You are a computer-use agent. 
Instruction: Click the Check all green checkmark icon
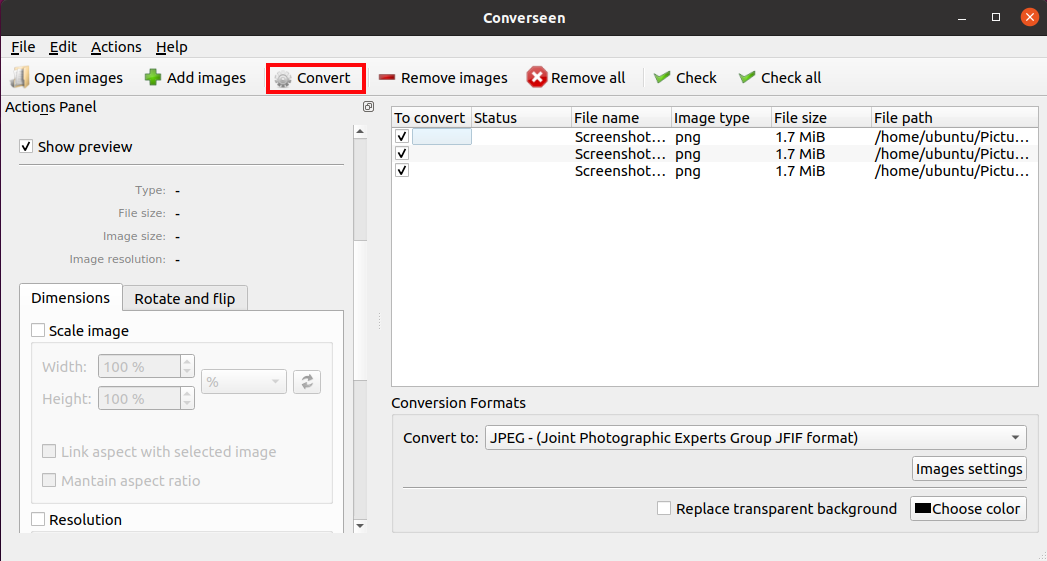pos(747,77)
